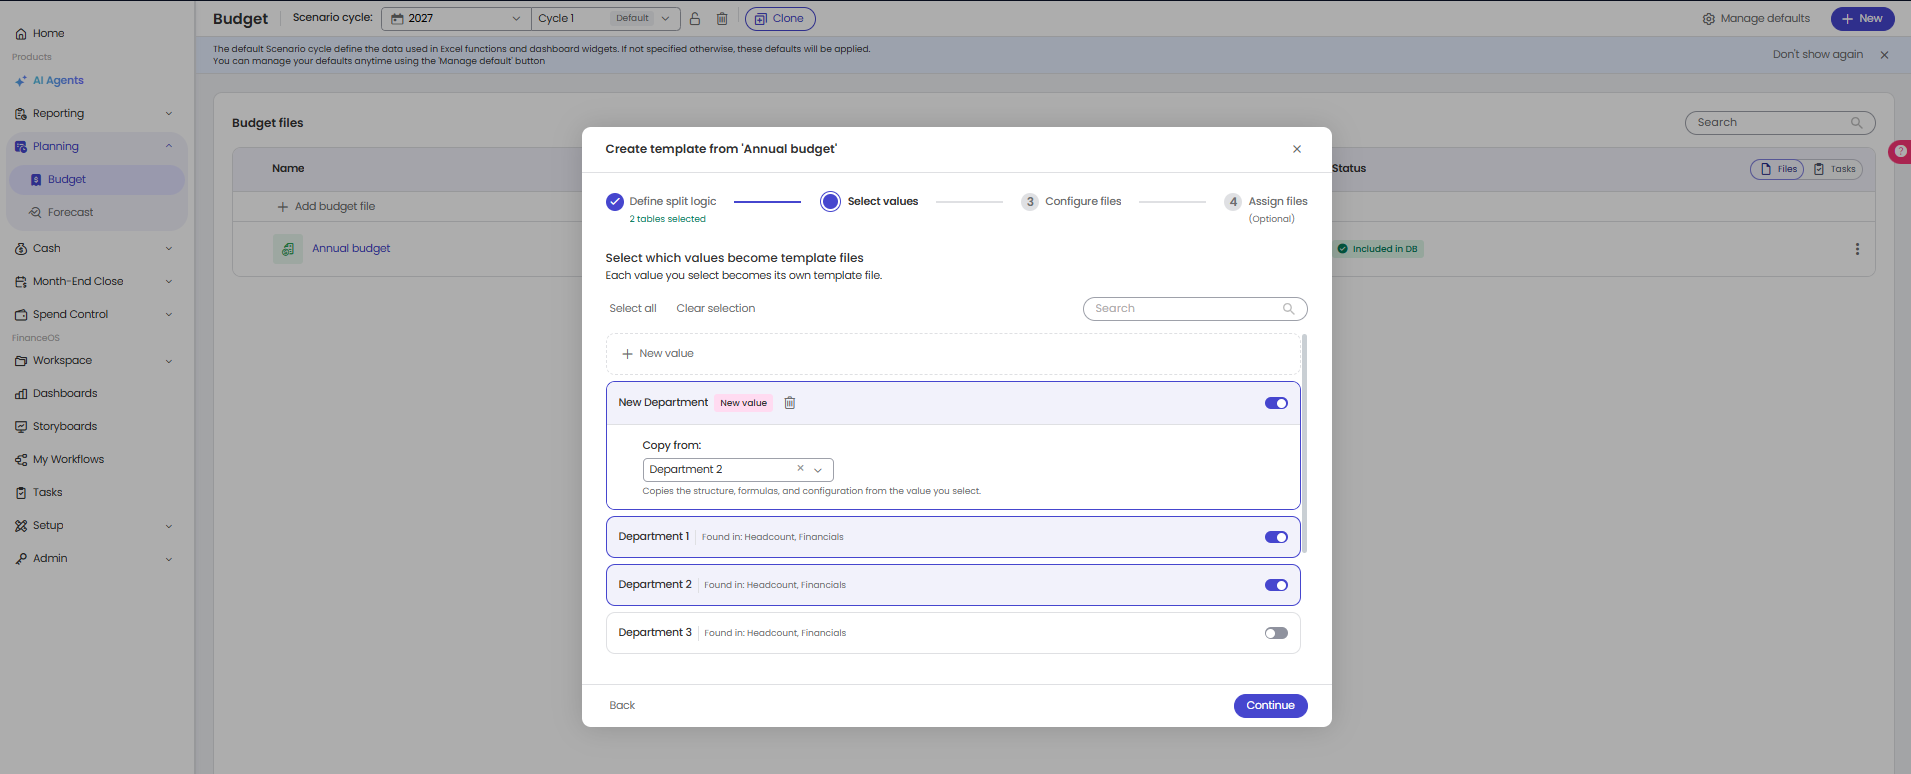Click the Back button
The image size is (1911, 774).
622,706
